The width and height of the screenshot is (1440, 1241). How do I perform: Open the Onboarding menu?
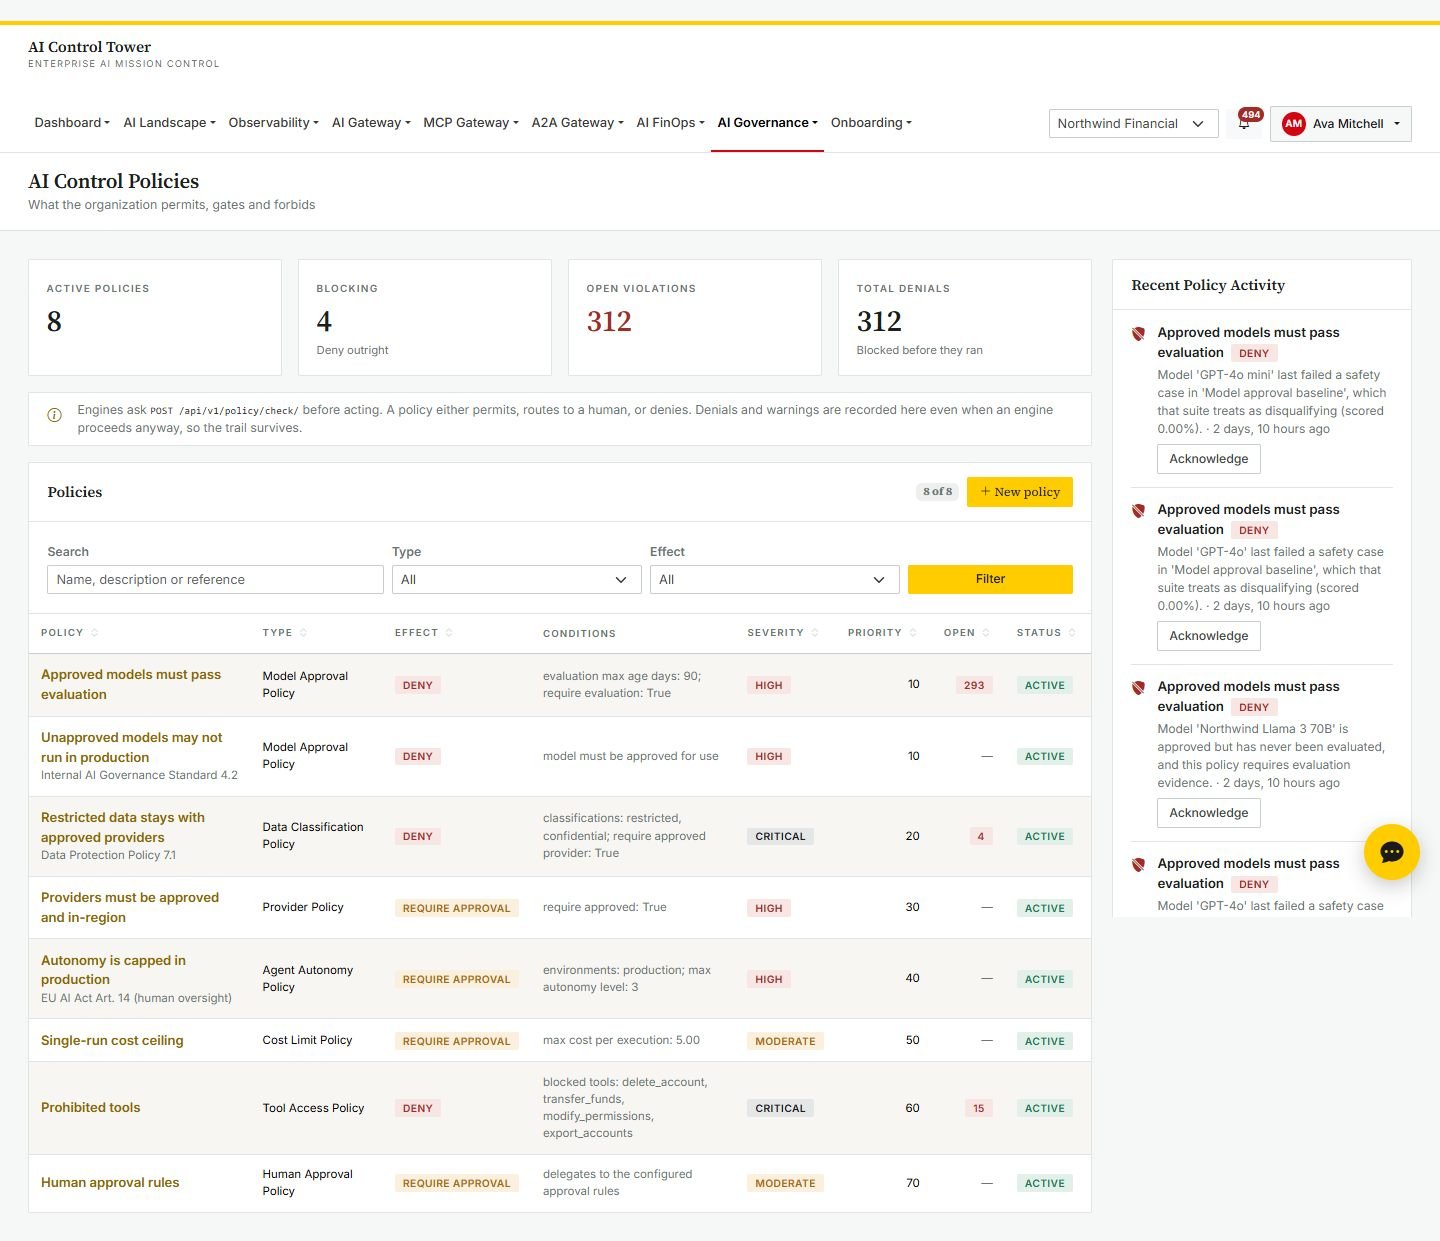click(x=871, y=123)
